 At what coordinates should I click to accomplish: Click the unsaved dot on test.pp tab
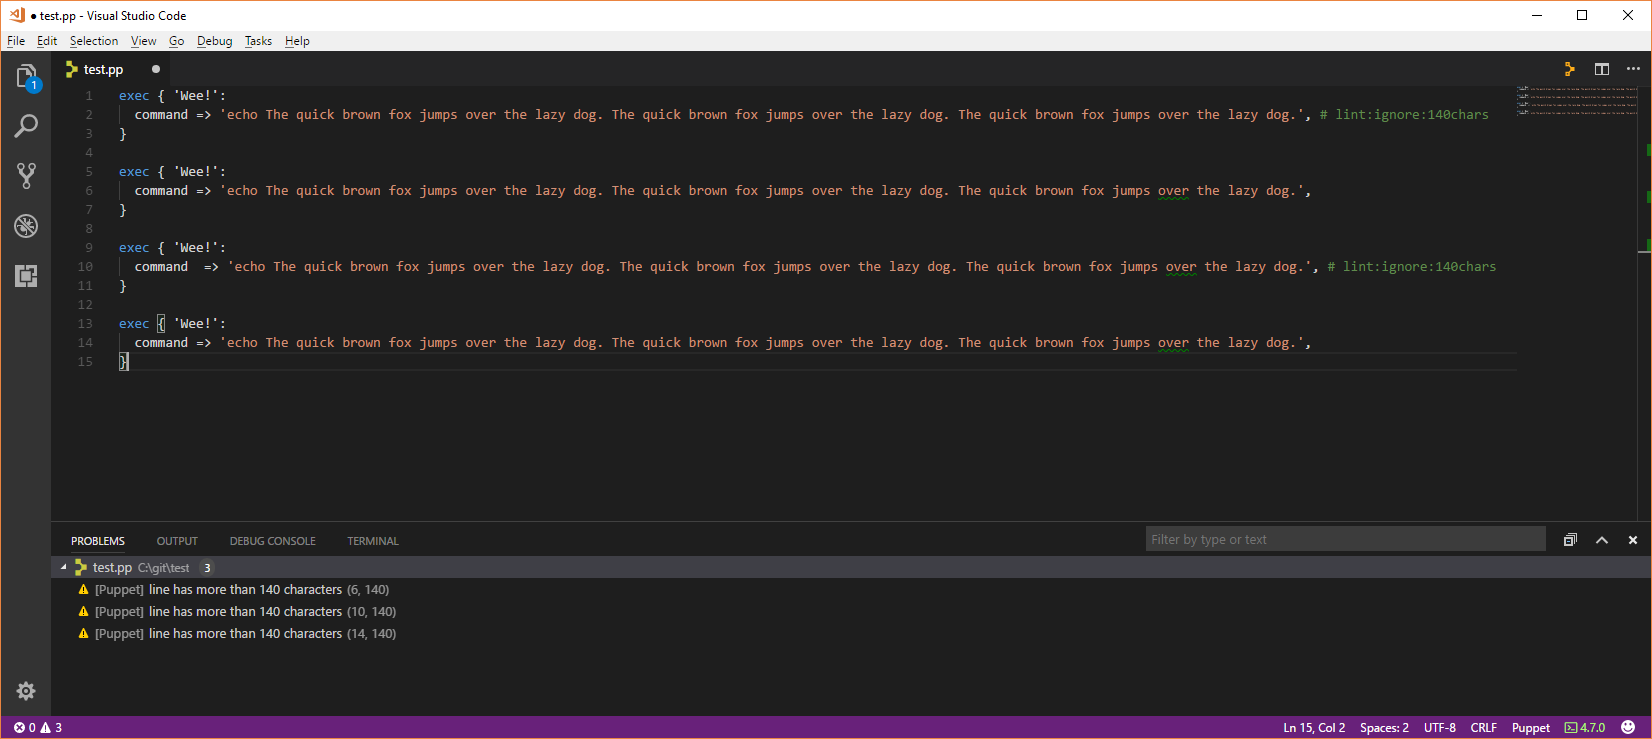tap(156, 69)
